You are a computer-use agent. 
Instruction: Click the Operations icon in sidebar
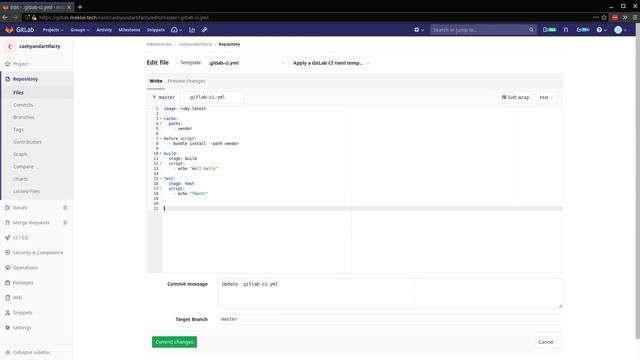coord(7,268)
